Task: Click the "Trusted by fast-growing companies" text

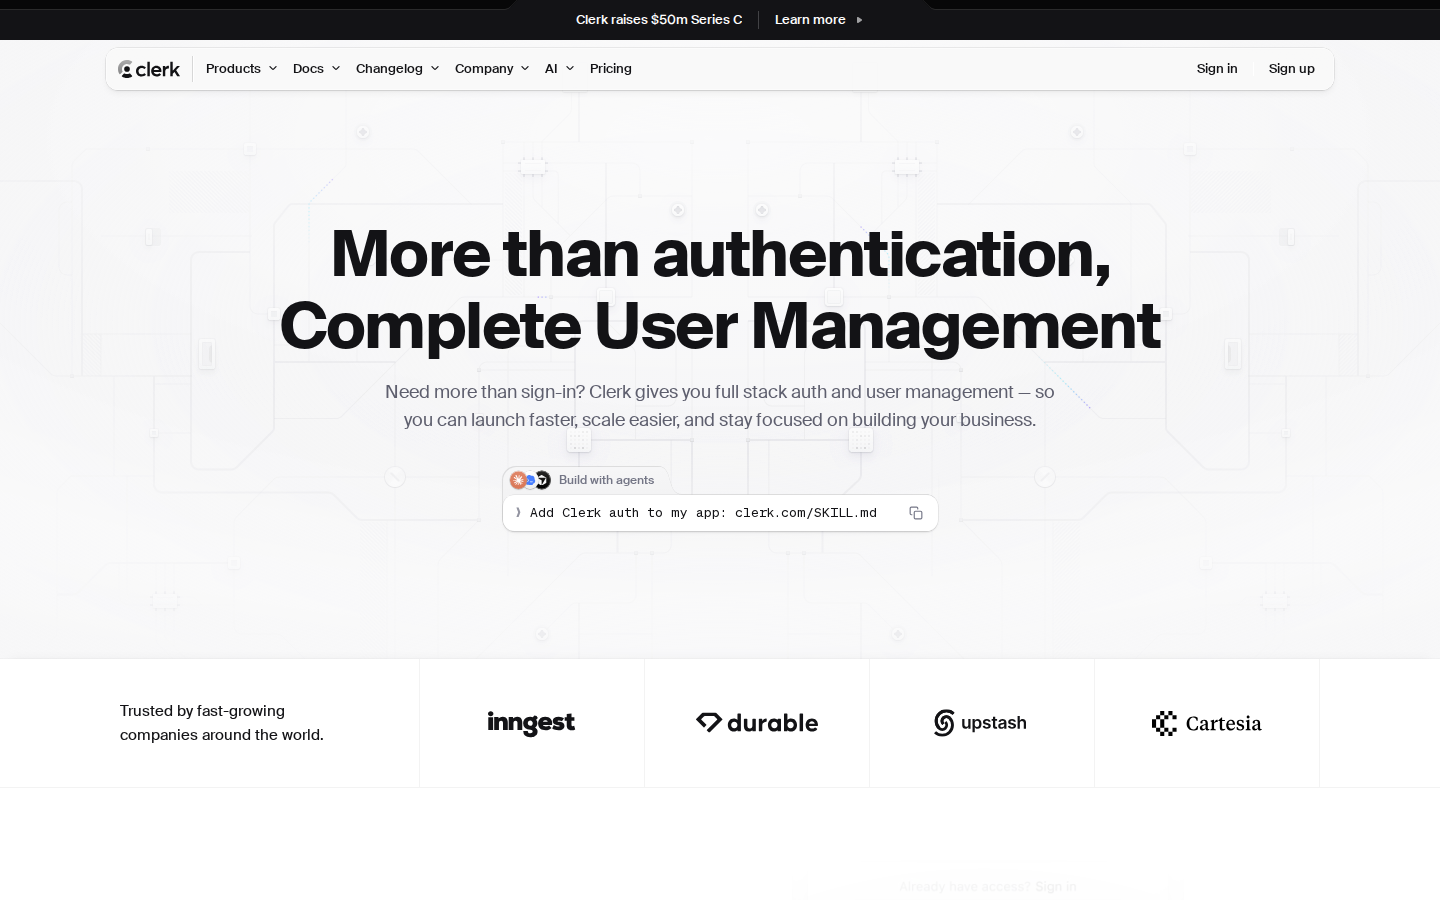Action: (x=222, y=723)
